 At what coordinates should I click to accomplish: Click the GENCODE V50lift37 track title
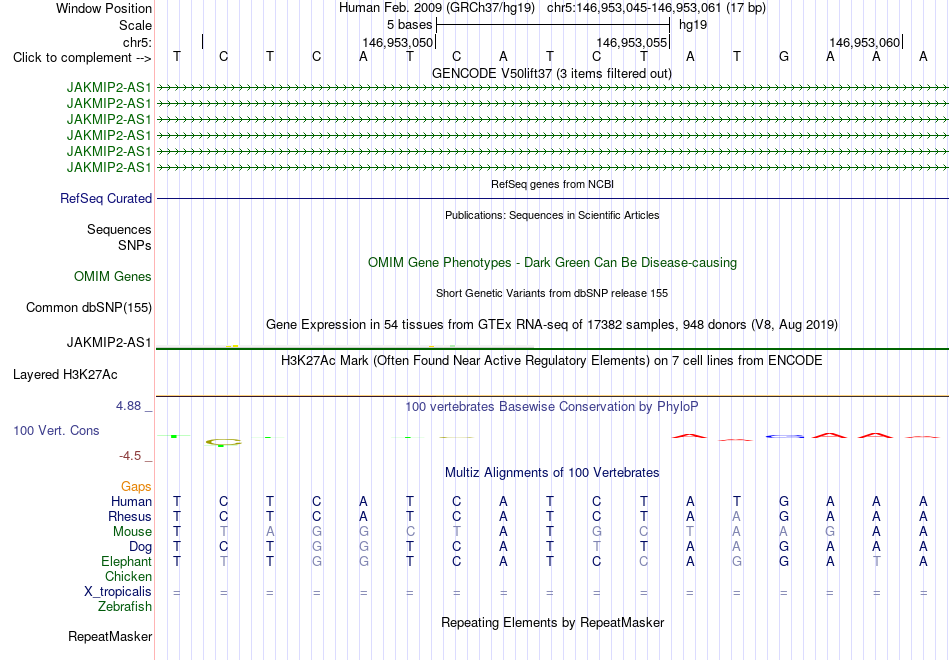click(552, 74)
